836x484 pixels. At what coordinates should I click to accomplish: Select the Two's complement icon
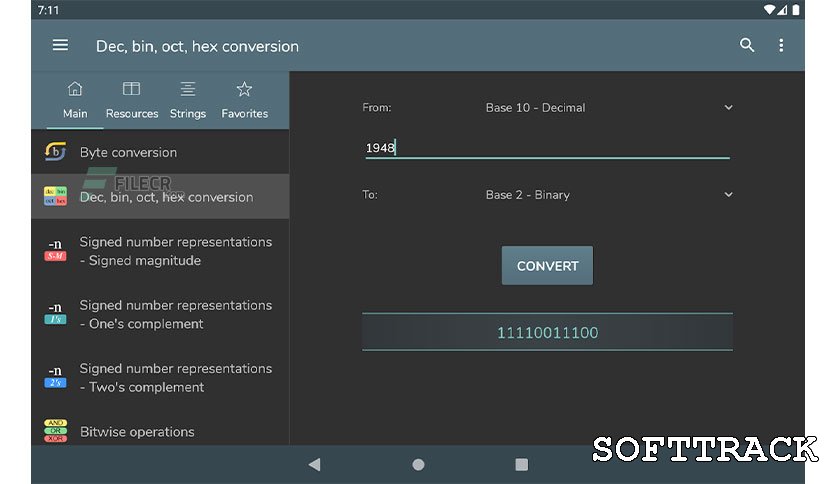point(56,377)
